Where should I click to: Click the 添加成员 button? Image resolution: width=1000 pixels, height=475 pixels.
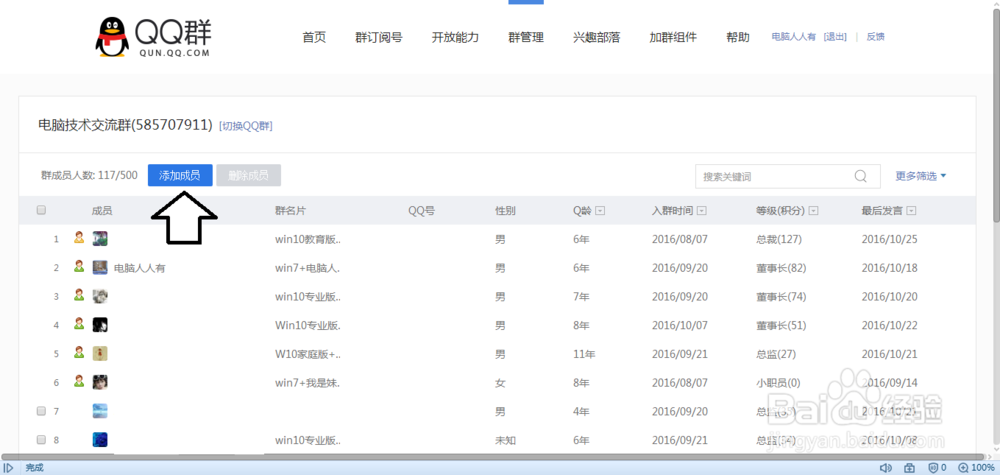coord(180,175)
